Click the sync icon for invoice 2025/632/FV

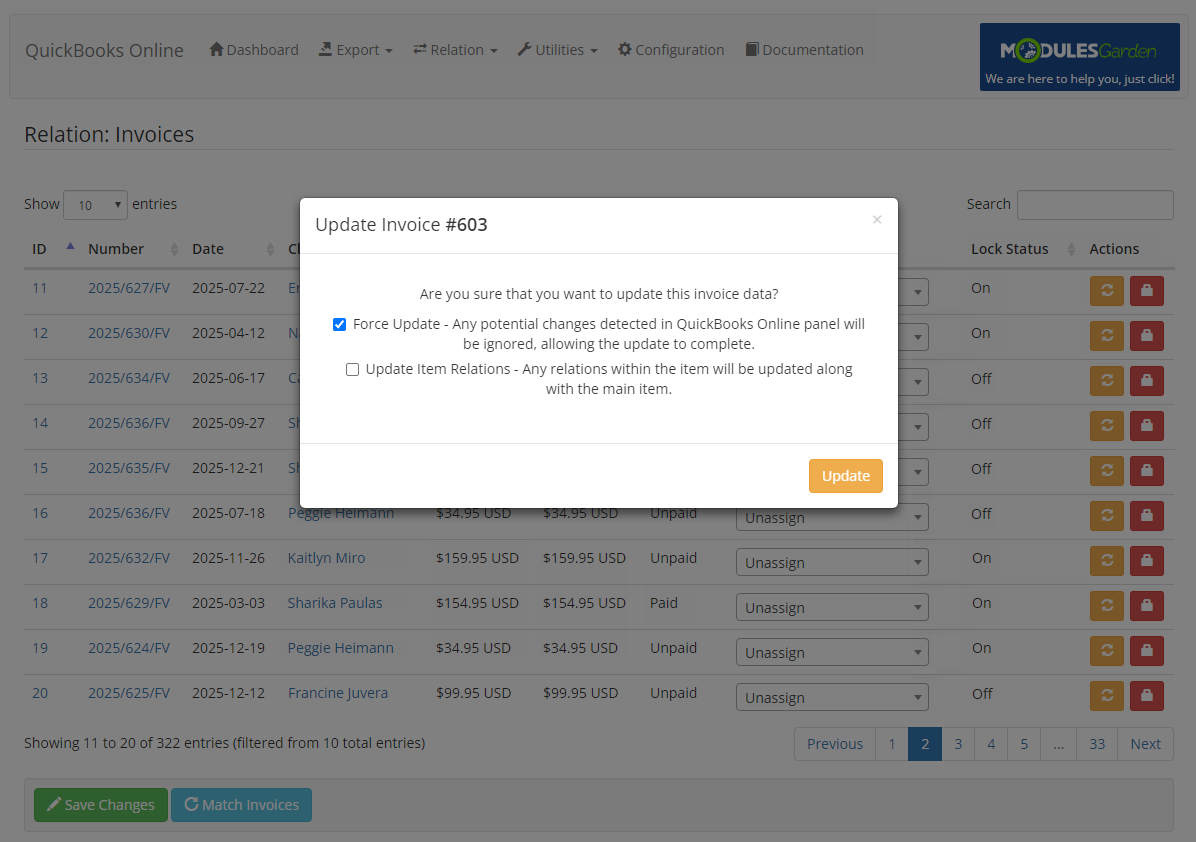pos(1106,561)
